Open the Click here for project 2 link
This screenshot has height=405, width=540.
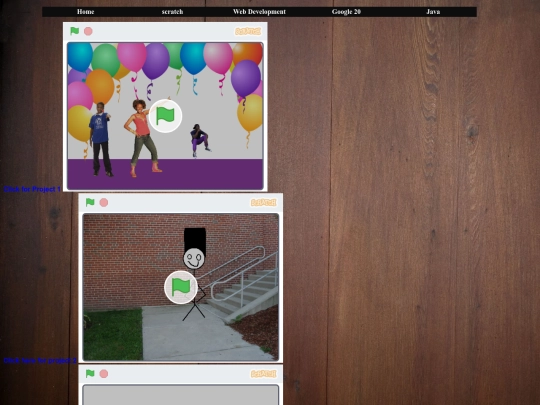tap(40, 361)
